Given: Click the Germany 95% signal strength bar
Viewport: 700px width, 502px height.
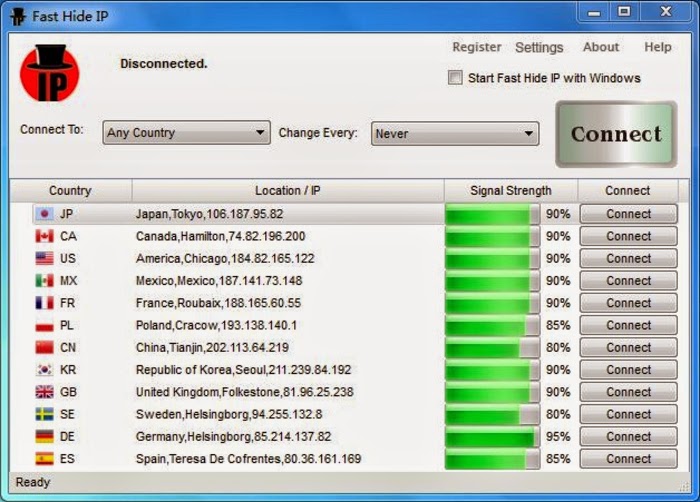Looking at the screenshot, I should pos(492,436).
